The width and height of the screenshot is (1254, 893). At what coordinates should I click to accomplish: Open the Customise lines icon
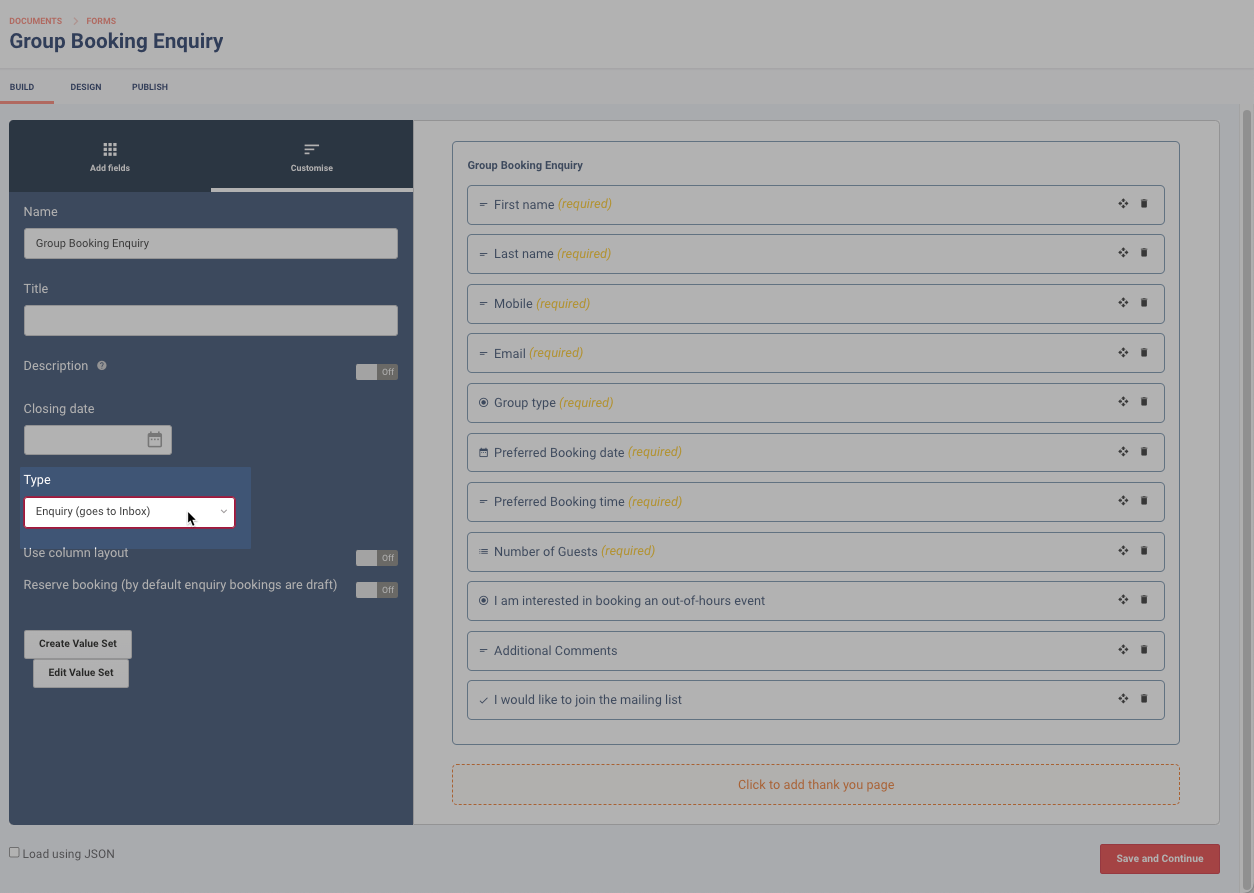(x=312, y=149)
